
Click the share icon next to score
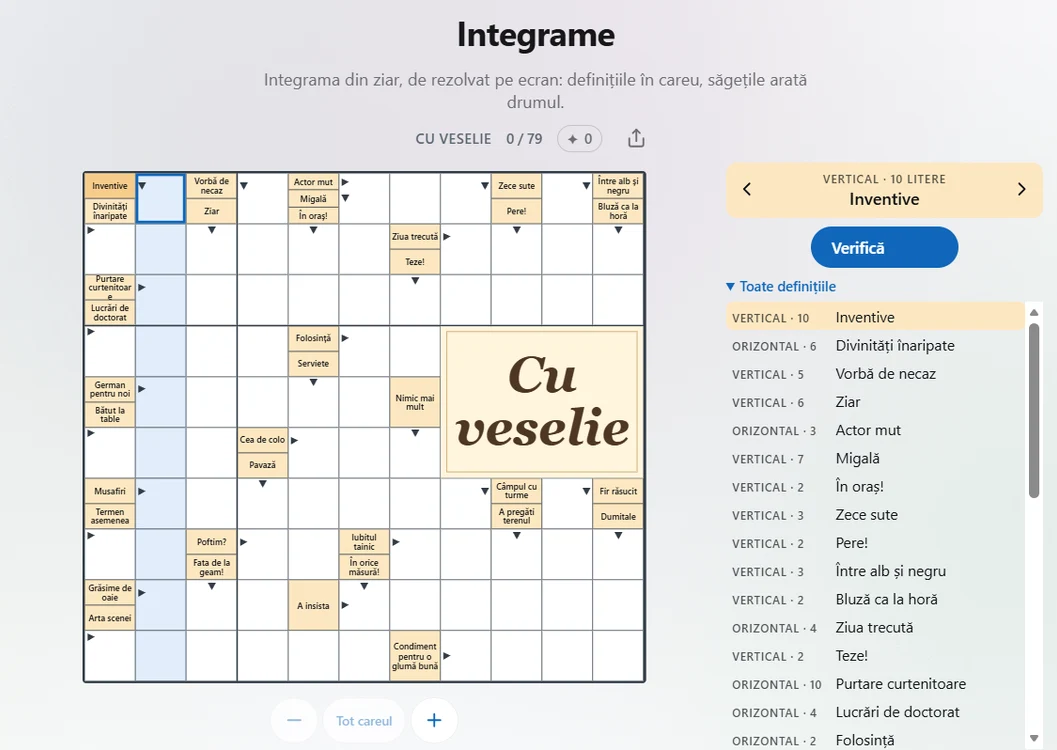pos(636,138)
